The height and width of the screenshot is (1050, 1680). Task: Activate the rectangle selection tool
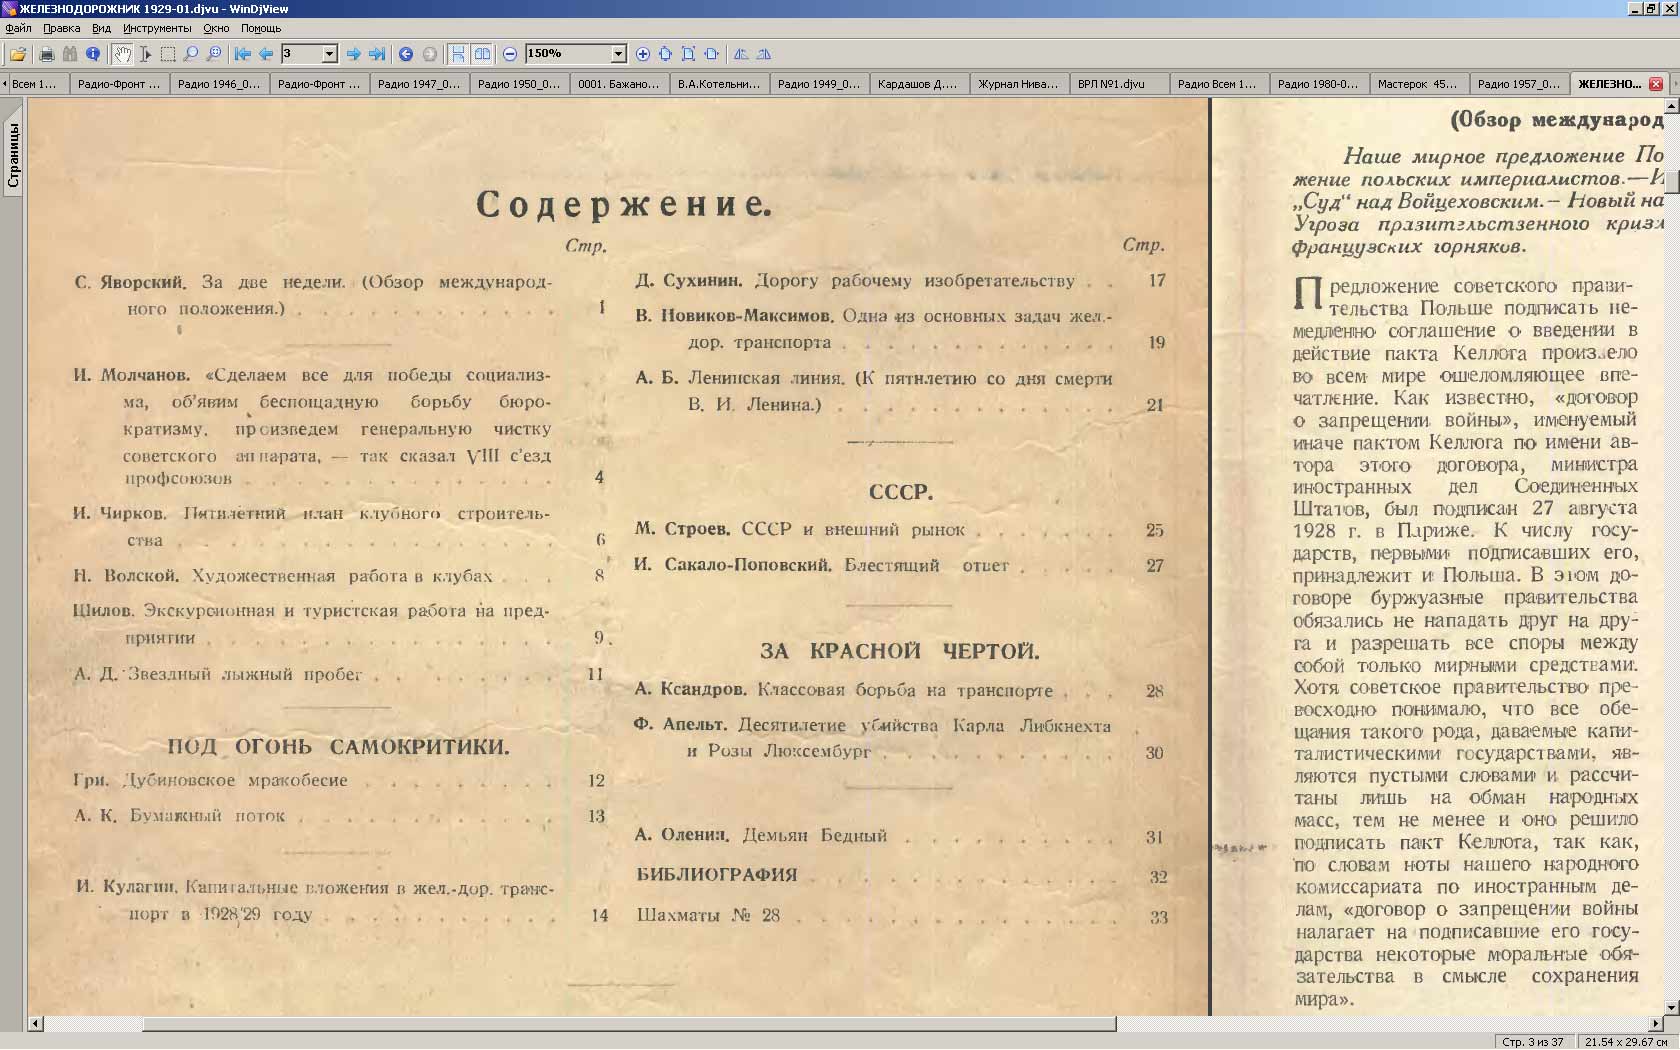click(168, 54)
